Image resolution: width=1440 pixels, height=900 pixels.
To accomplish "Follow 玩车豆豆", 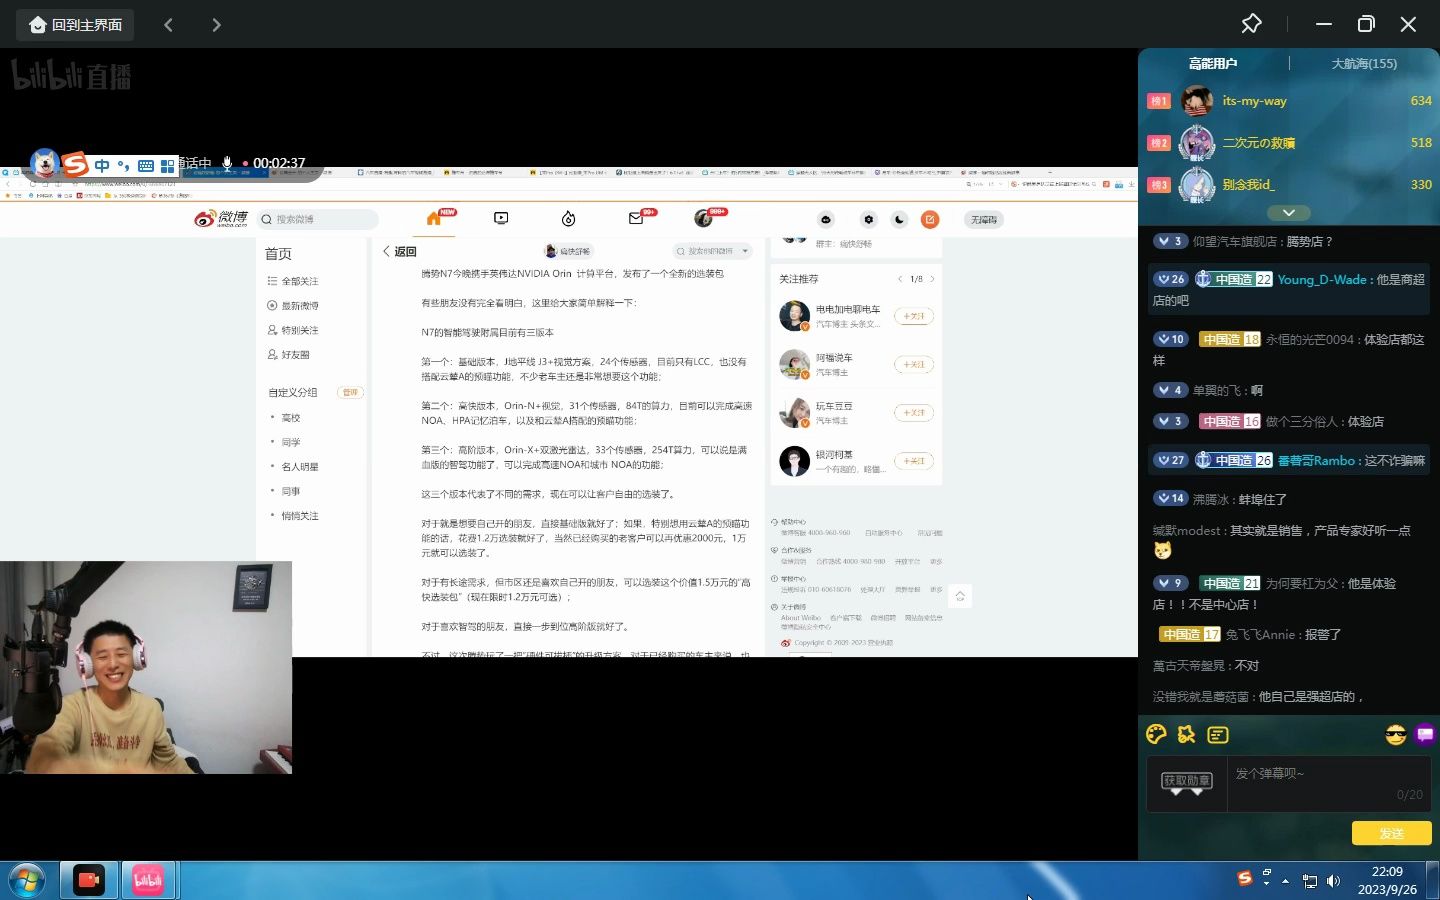I will [x=913, y=412].
